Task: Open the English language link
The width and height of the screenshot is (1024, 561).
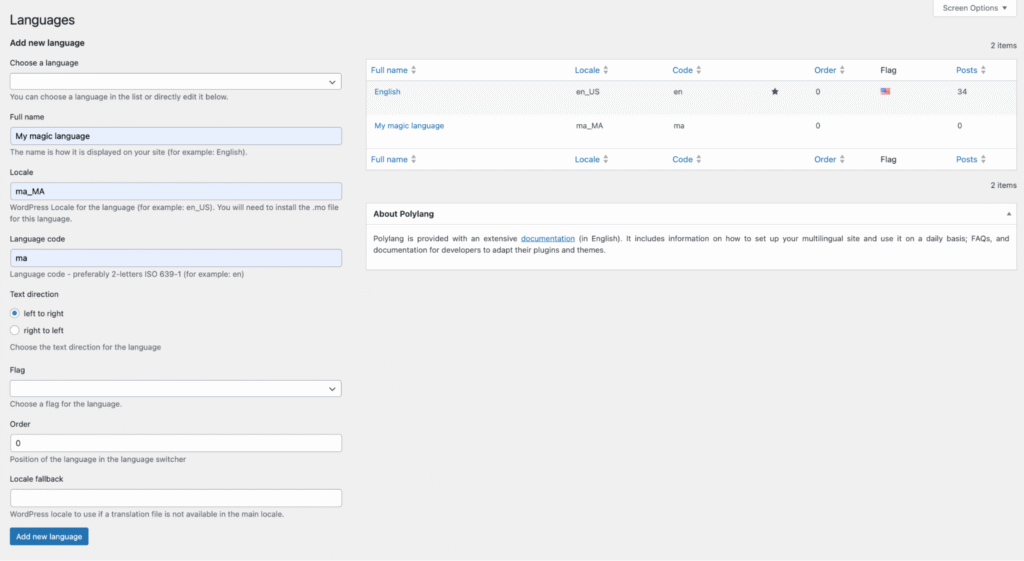Action: coord(387,91)
